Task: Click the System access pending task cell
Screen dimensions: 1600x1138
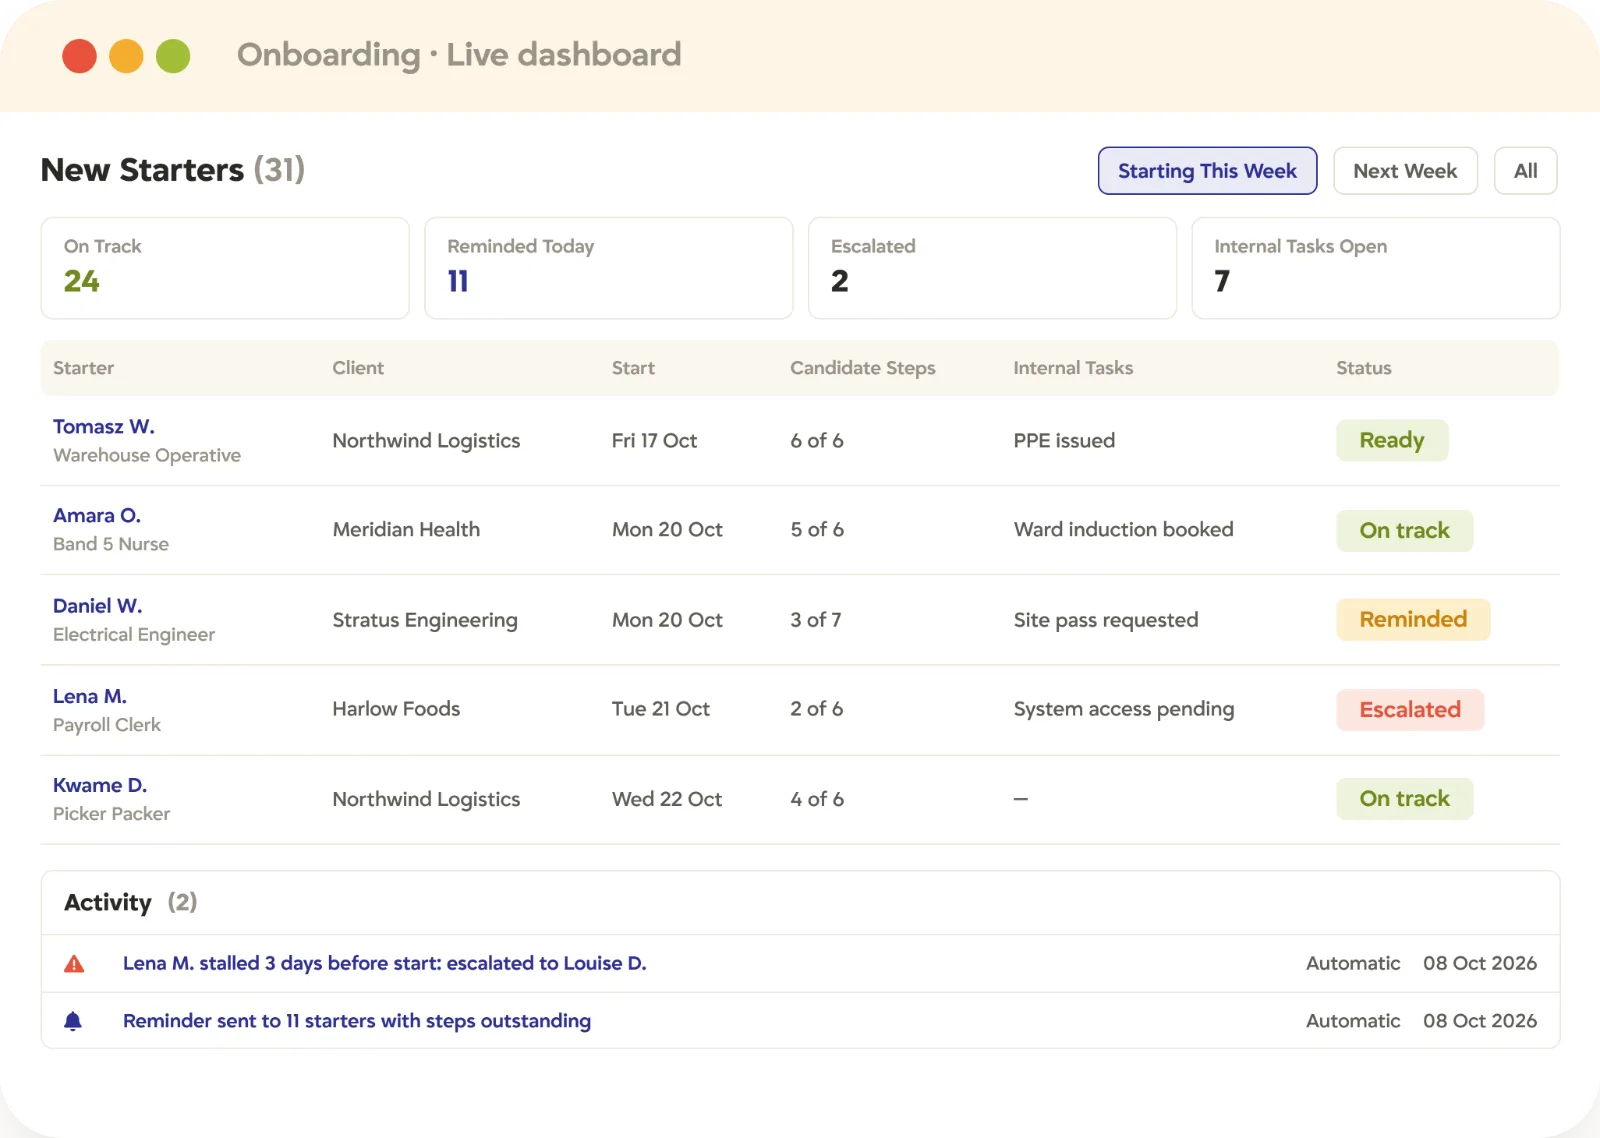Action: [1124, 709]
